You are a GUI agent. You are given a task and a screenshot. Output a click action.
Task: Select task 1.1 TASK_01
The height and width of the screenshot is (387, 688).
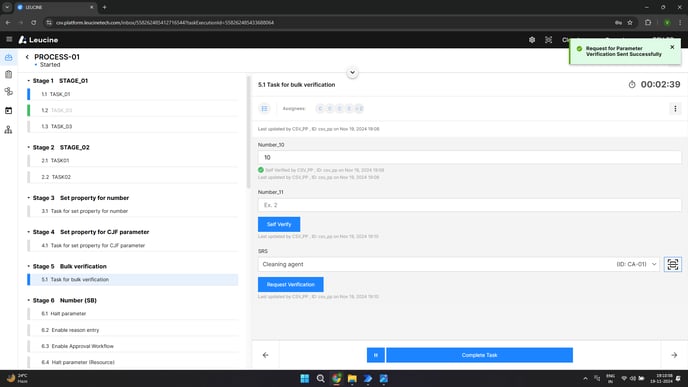133,94
